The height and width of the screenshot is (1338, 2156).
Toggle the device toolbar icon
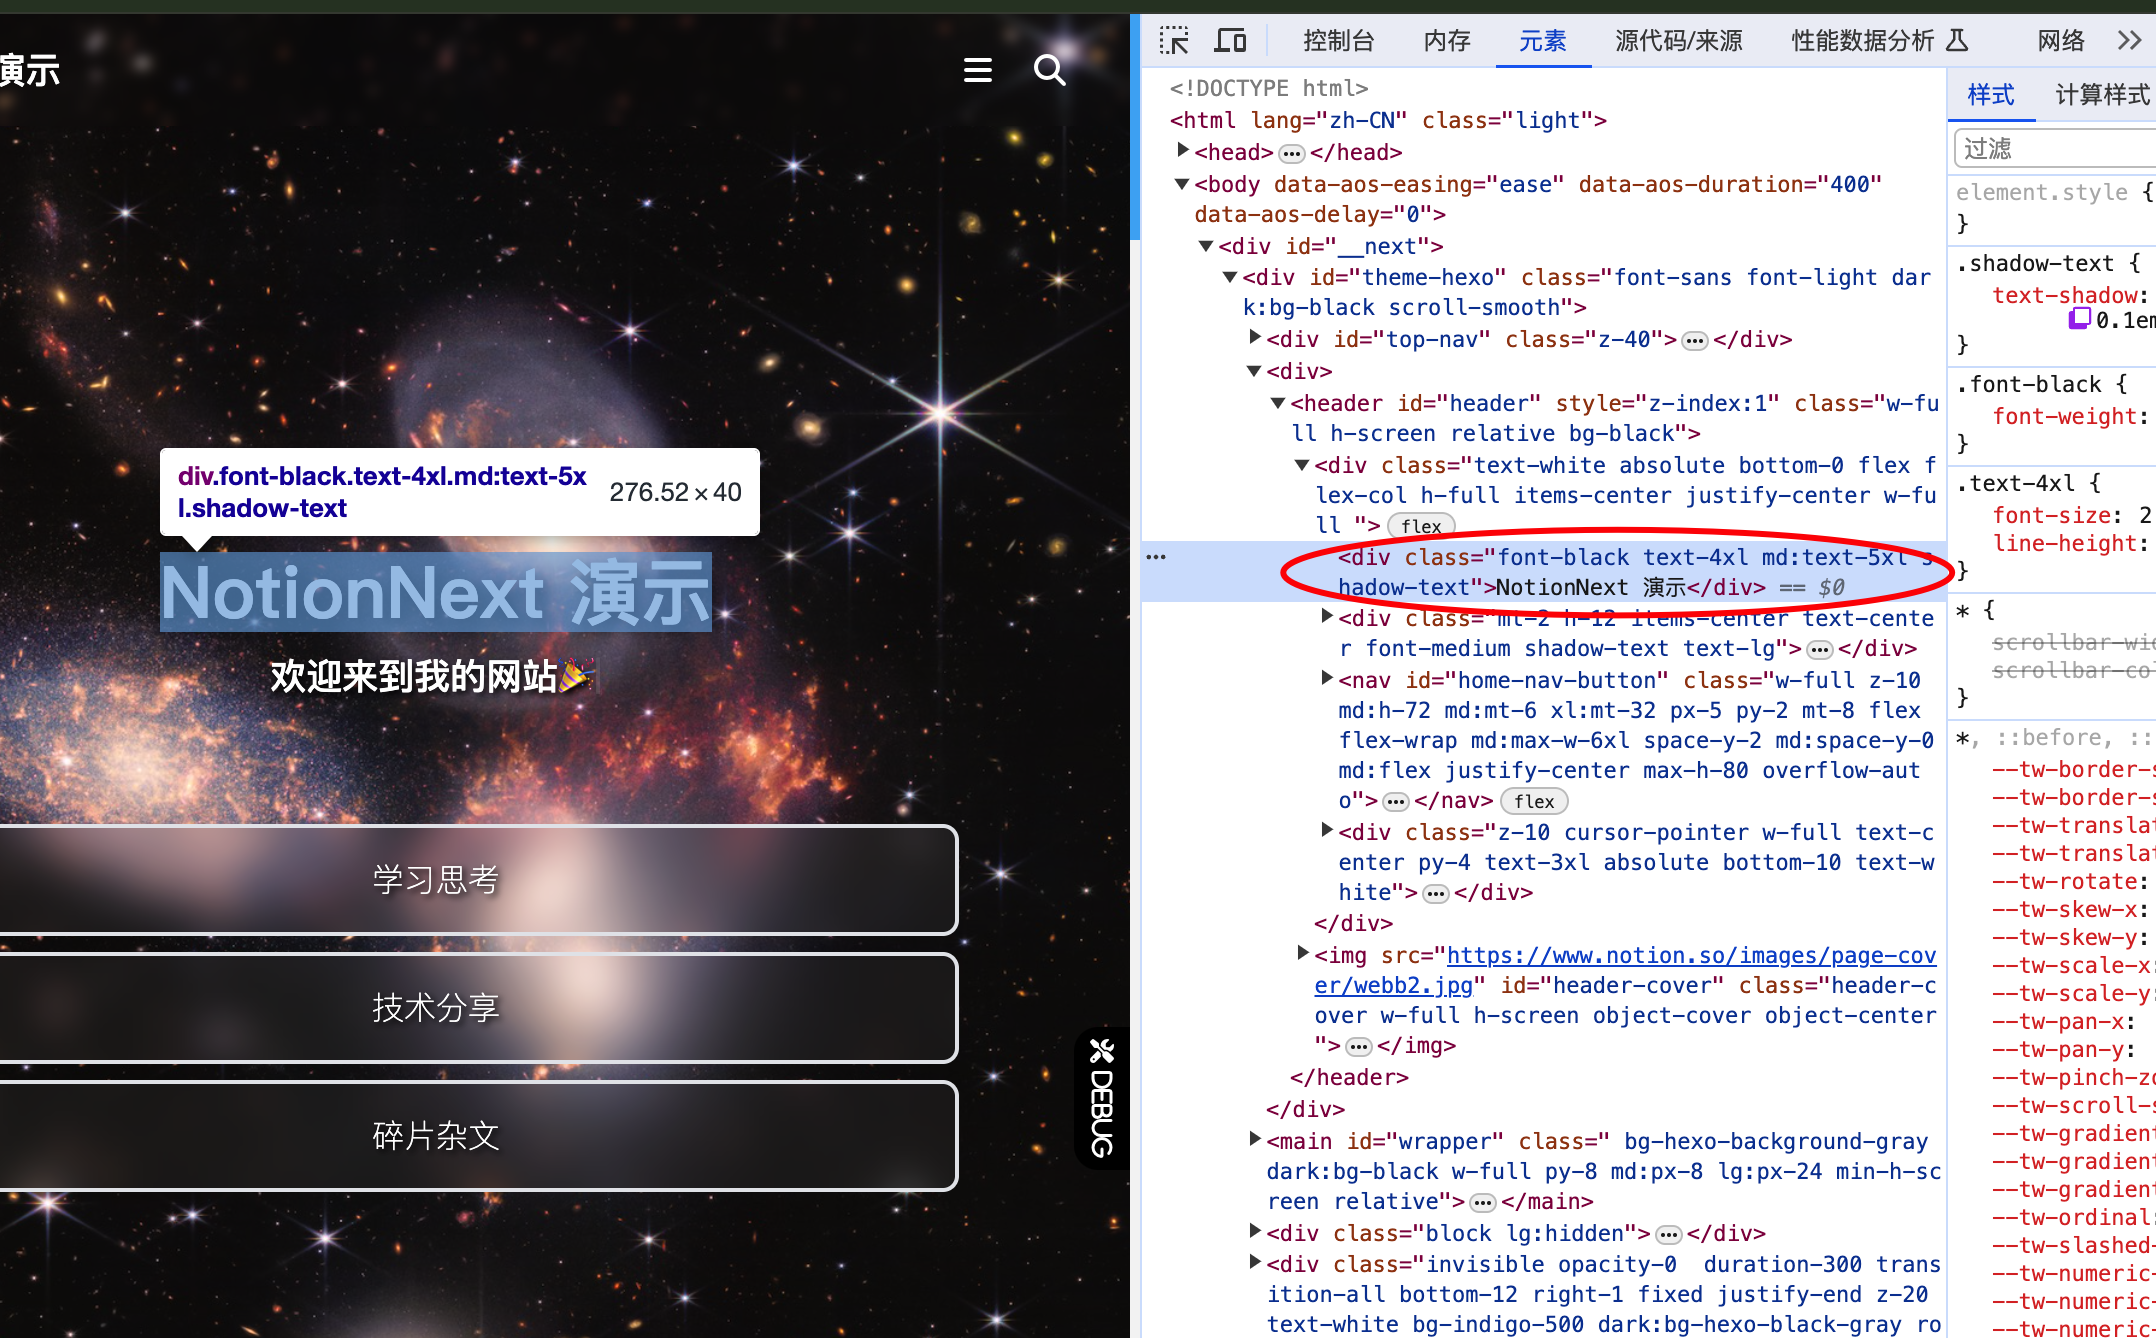[x=1230, y=41]
